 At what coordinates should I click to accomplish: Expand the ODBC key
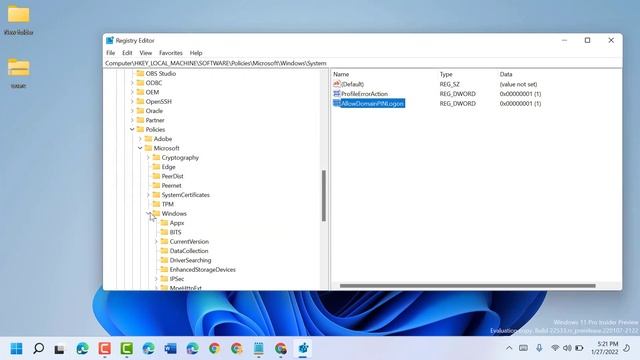pyautogui.click(x=132, y=83)
